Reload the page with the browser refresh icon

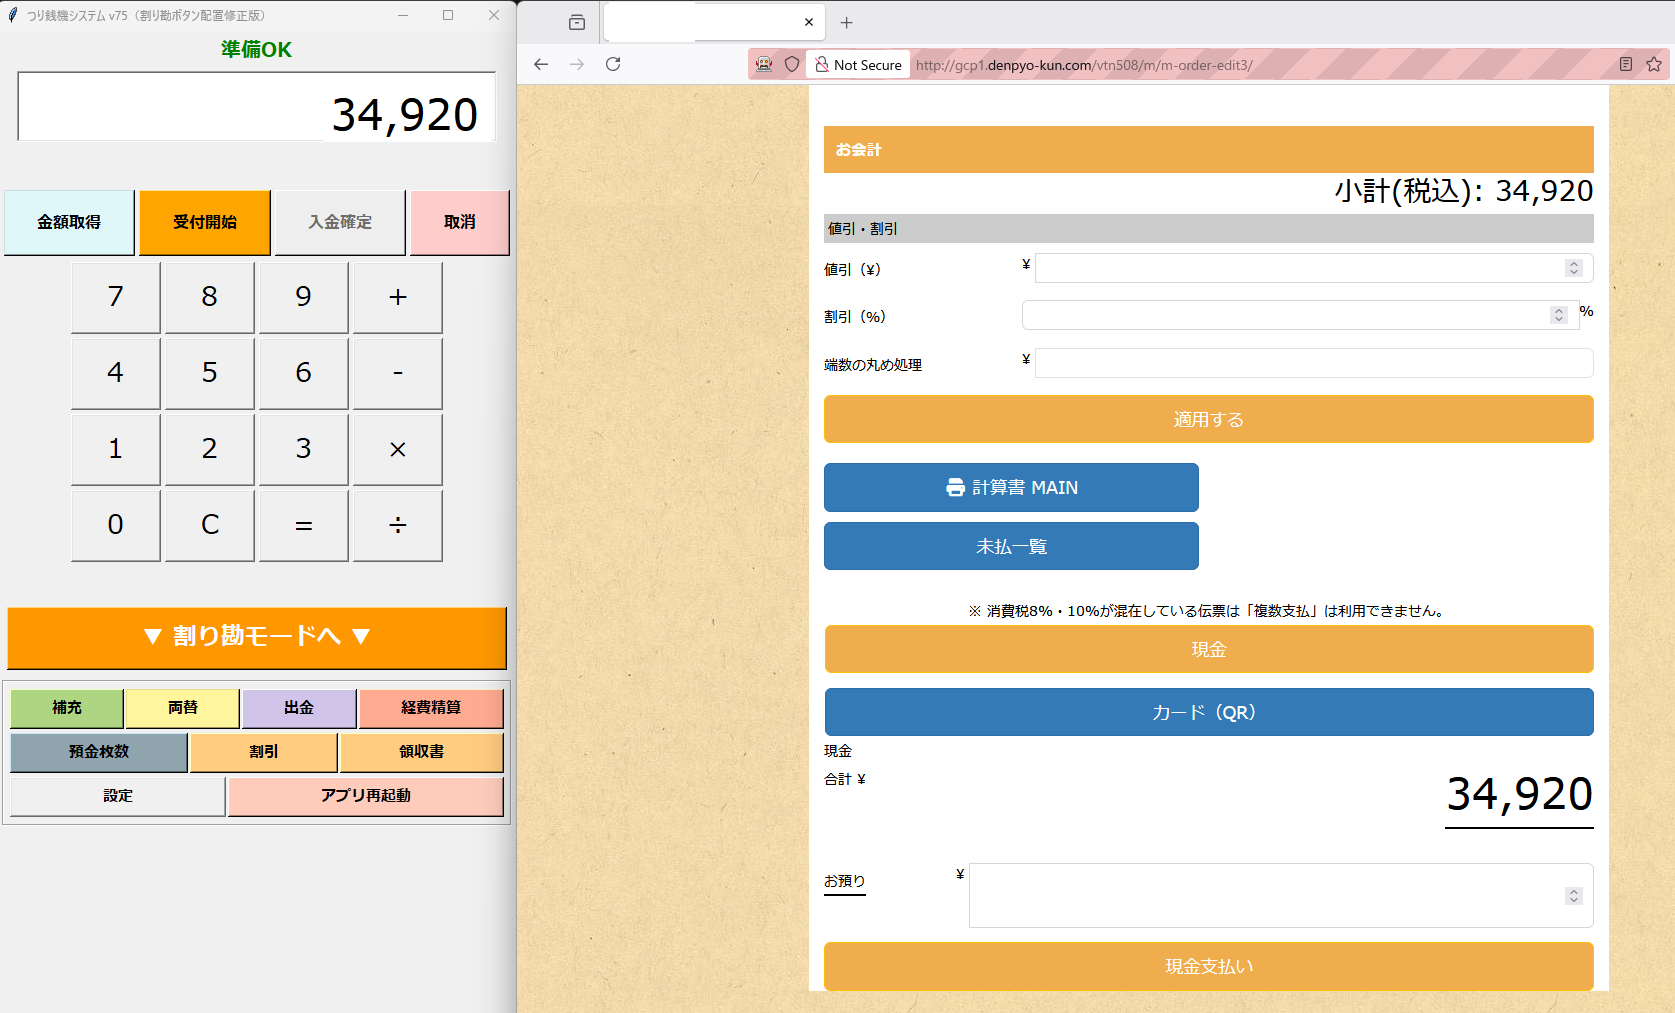(x=613, y=64)
